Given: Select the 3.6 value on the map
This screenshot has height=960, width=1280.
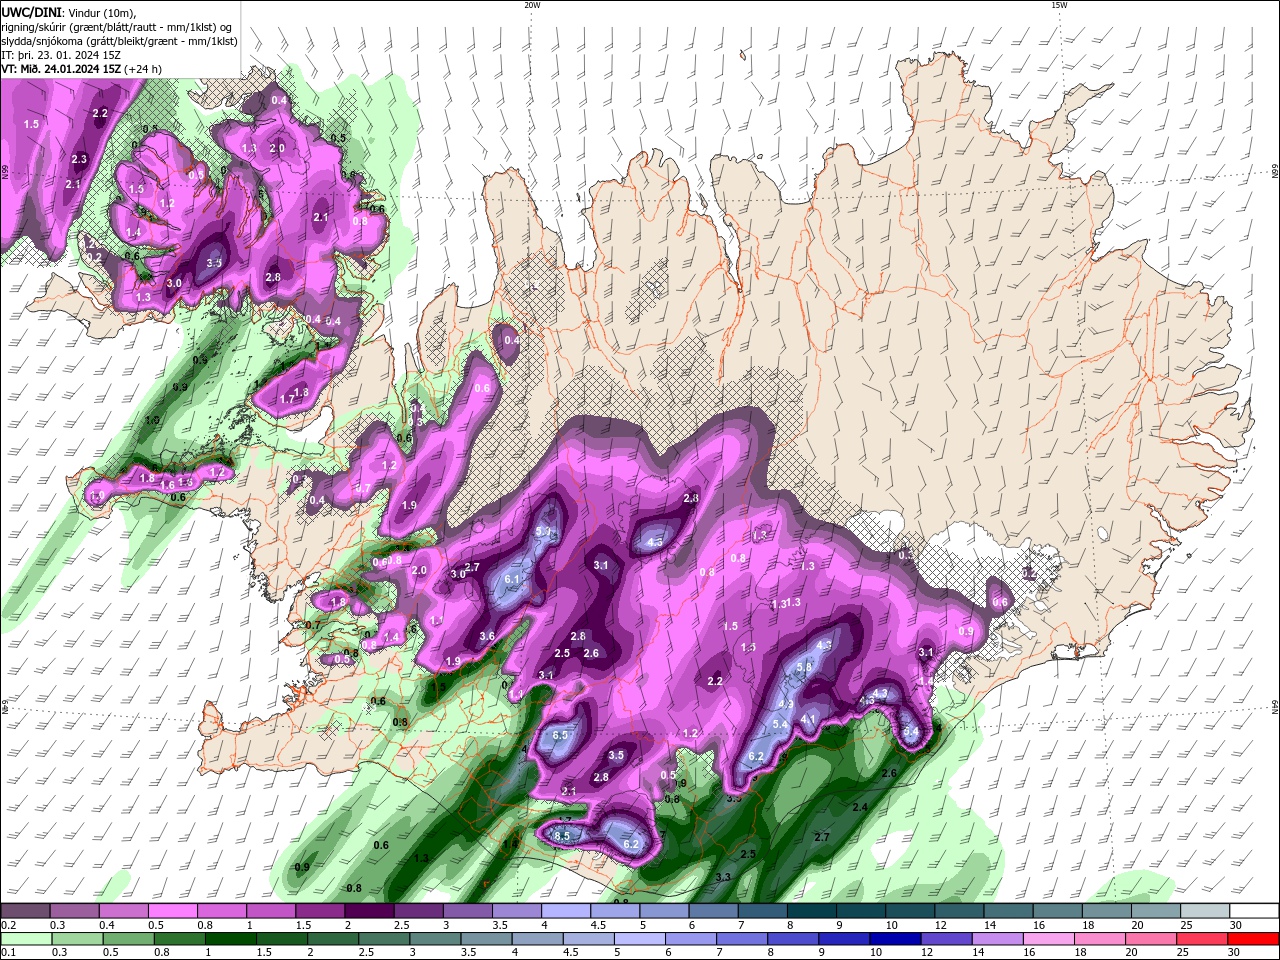Looking at the screenshot, I should (487, 636).
